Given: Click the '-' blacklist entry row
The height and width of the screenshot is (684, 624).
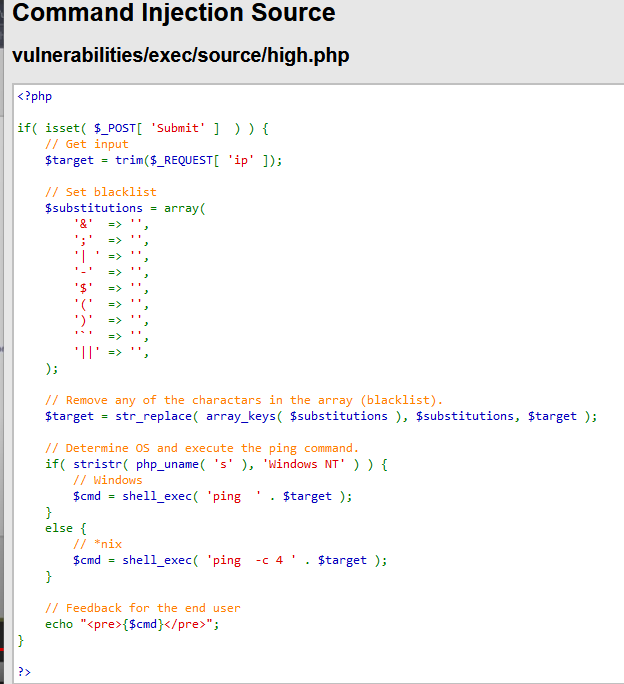Looking at the screenshot, I should coord(111,273).
